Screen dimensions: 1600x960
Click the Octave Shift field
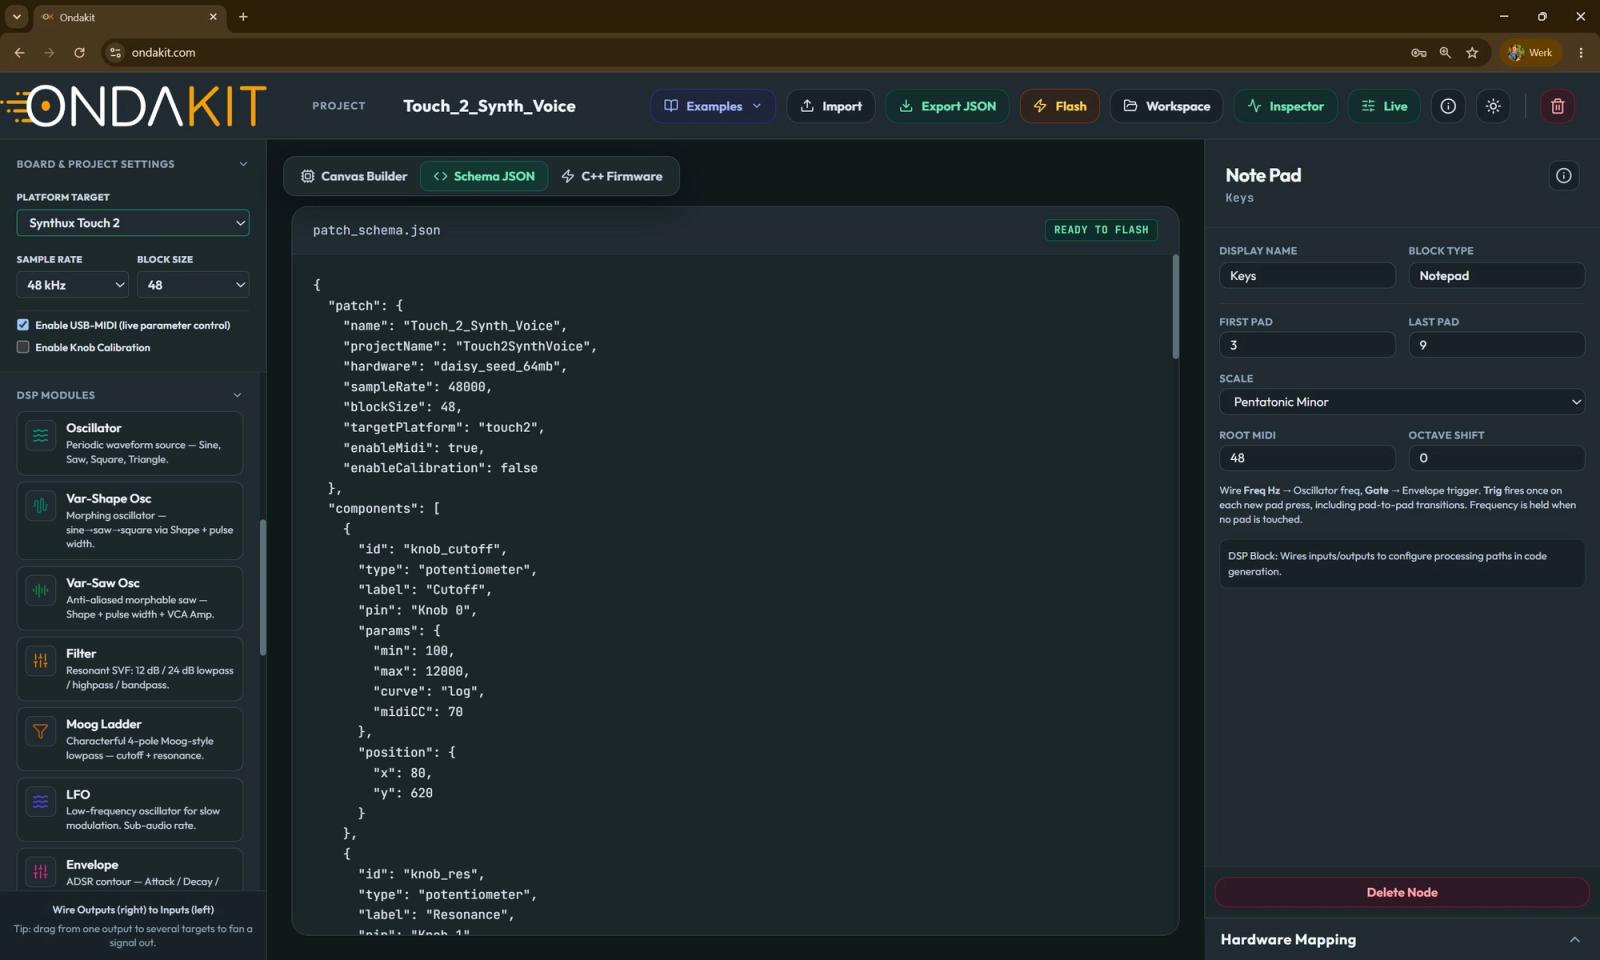tap(1496, 458)
